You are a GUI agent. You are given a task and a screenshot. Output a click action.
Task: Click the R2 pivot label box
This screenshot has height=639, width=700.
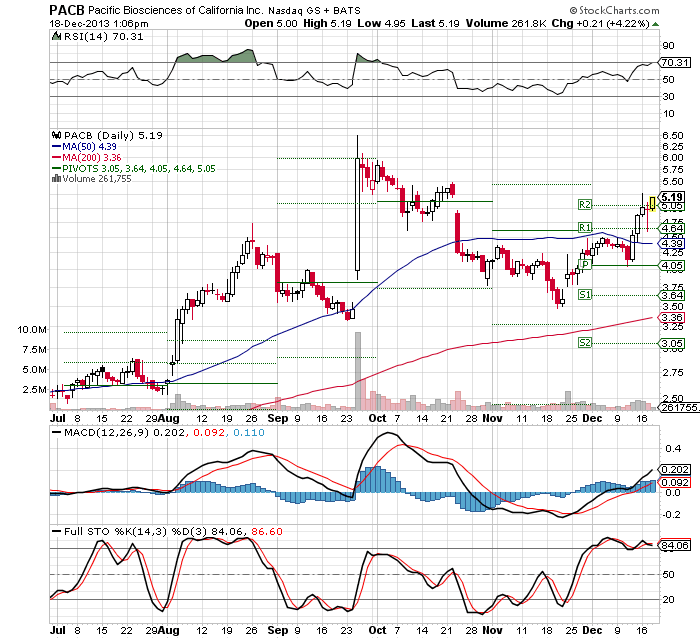(584, 205)
